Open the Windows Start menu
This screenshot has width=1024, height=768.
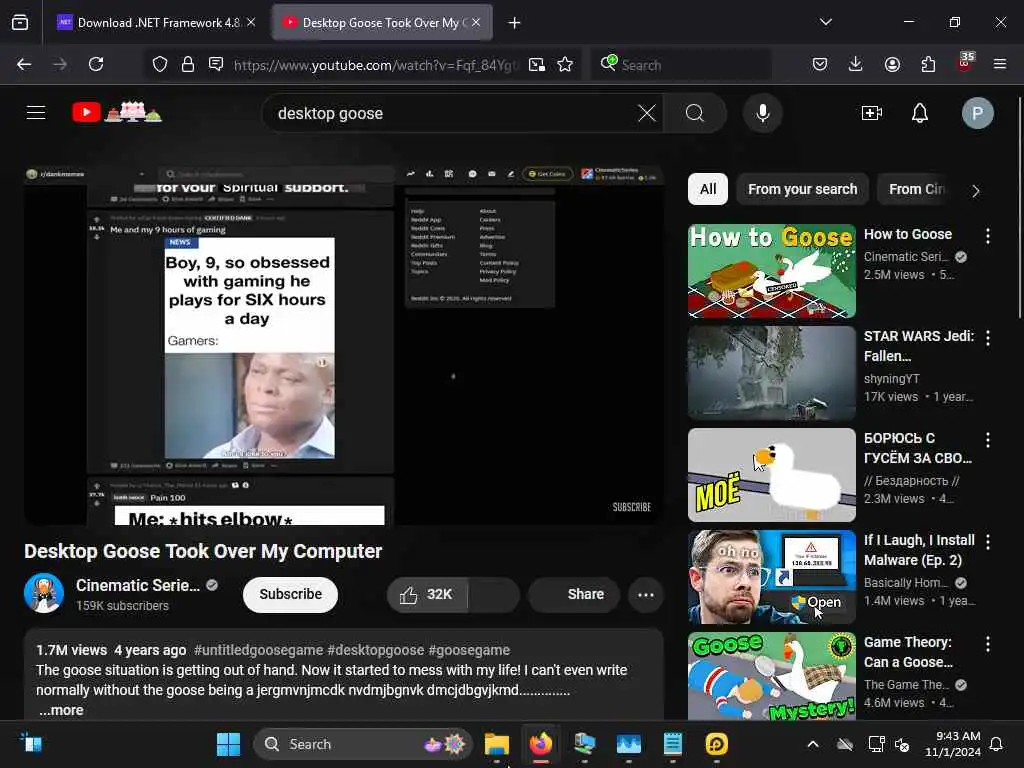(229, 744)
